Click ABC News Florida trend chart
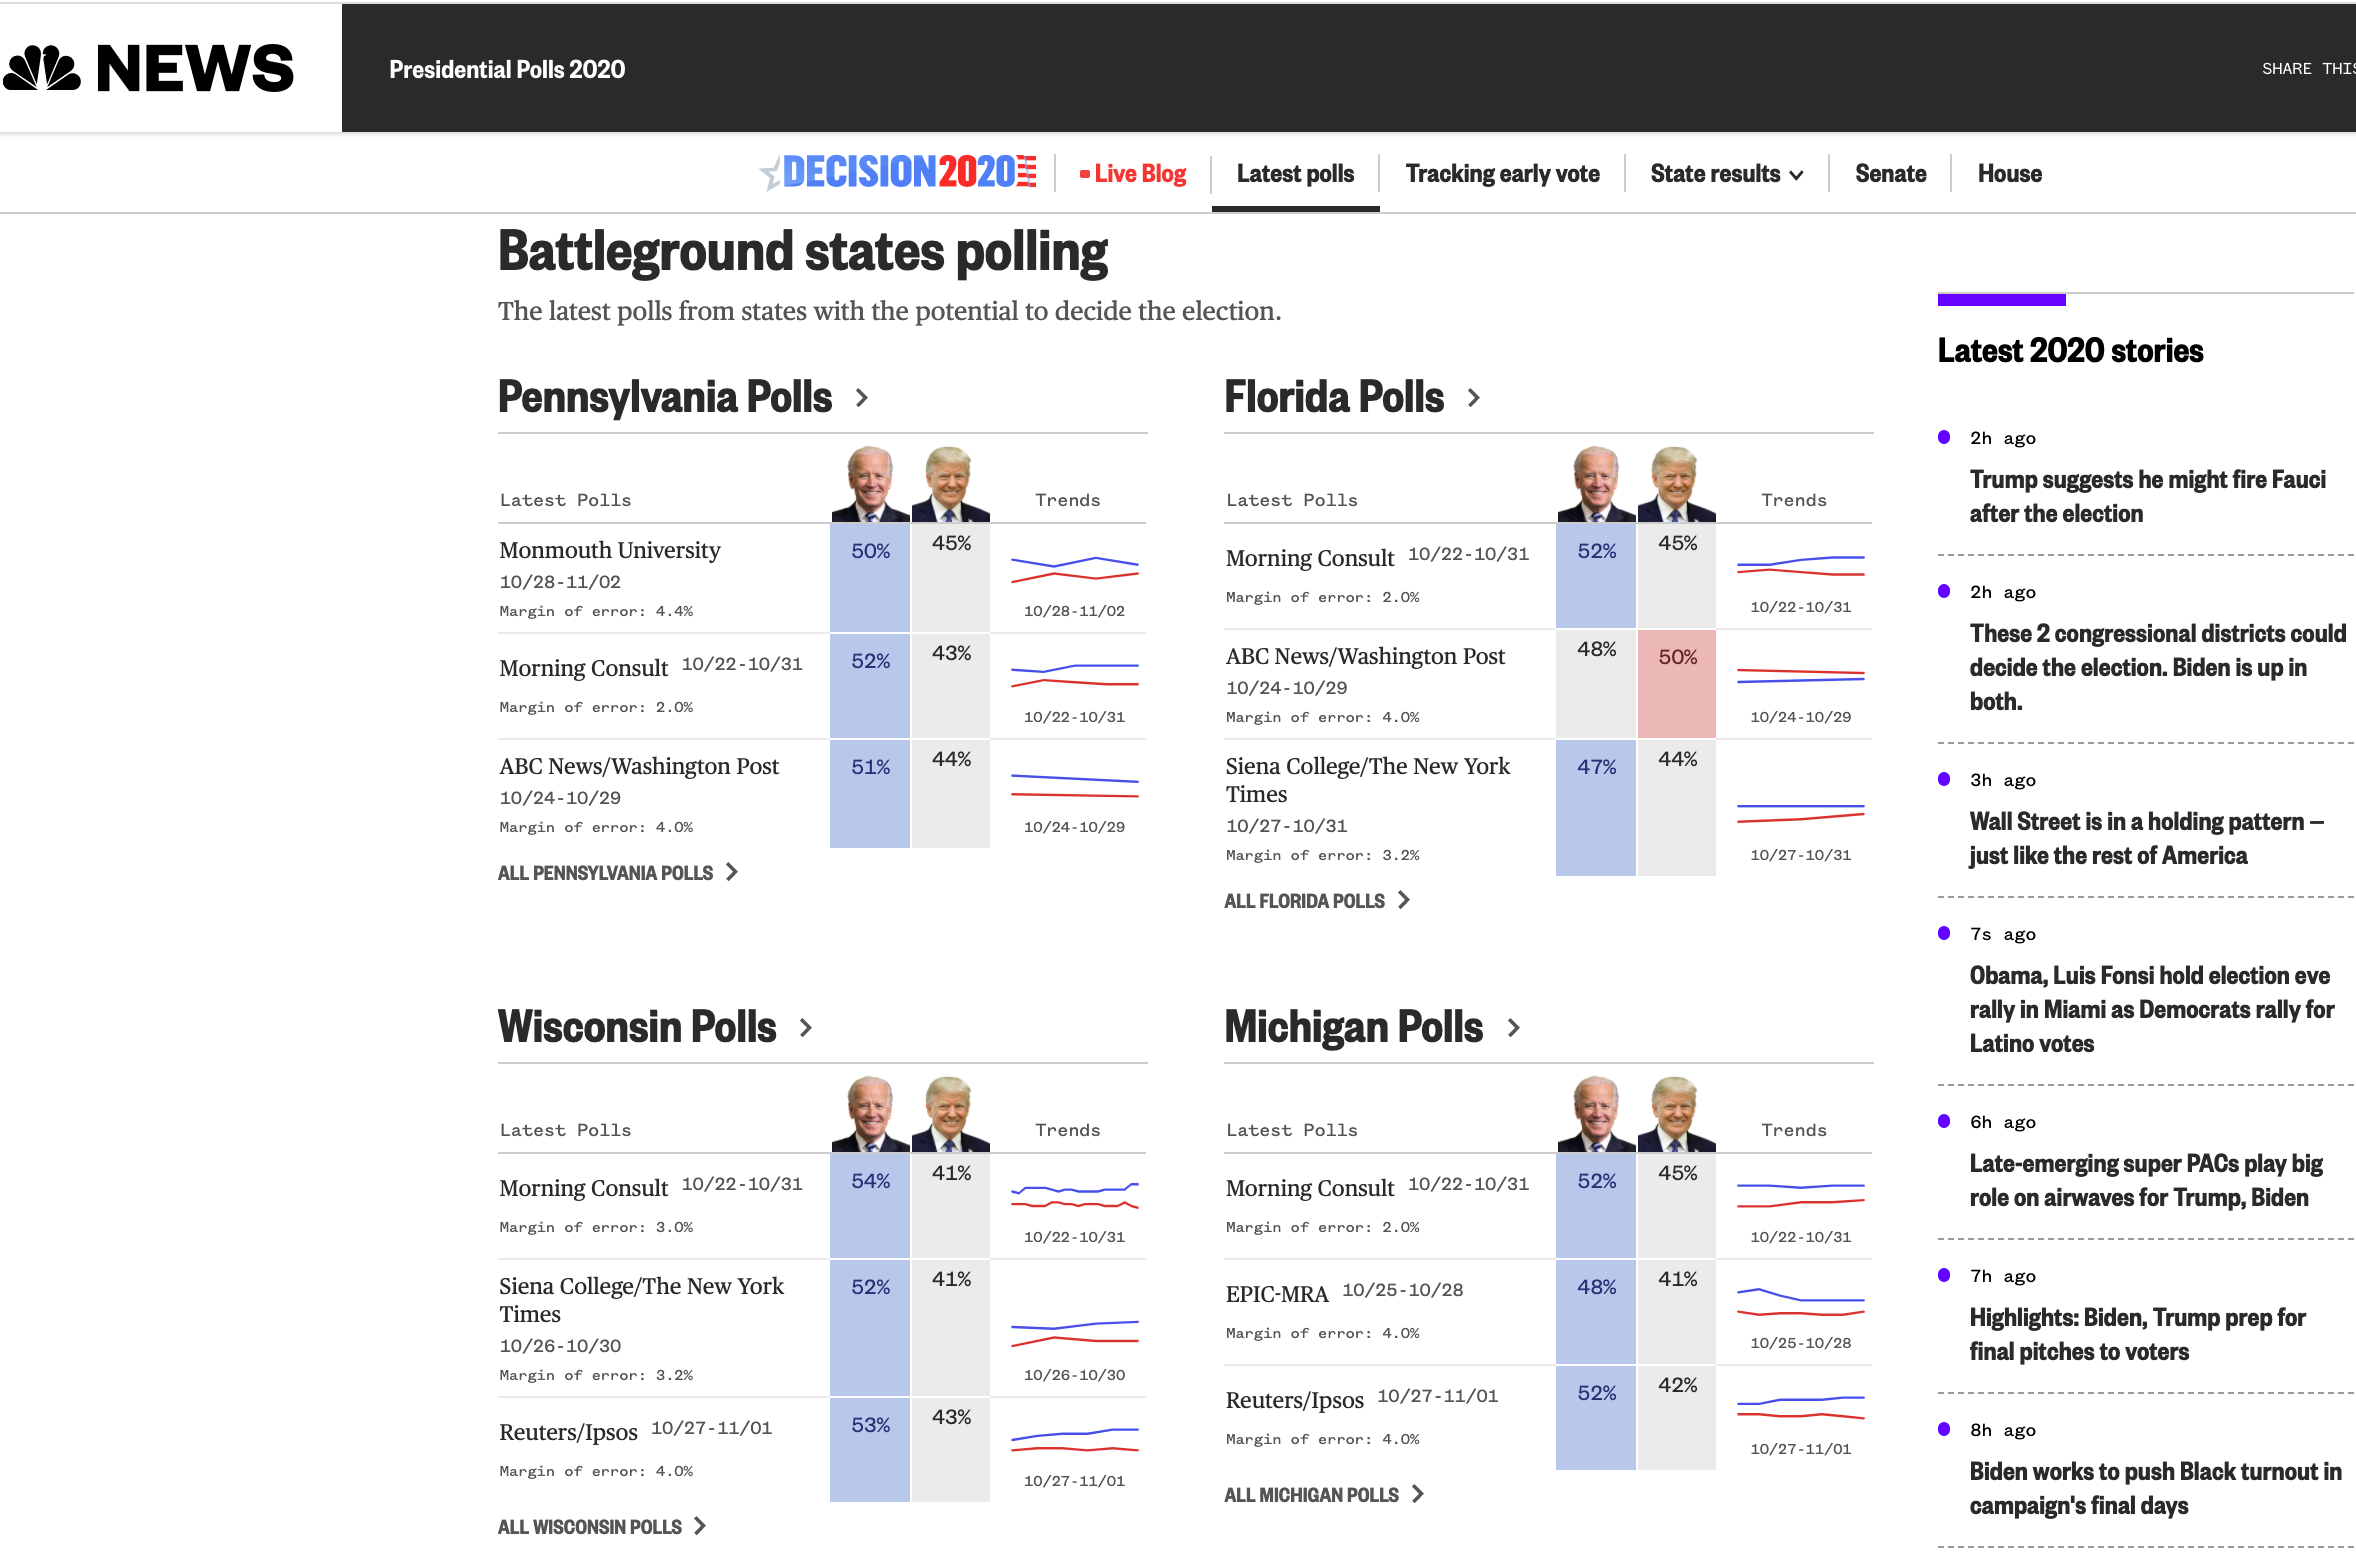2356x1560 pixels. 1800,675
